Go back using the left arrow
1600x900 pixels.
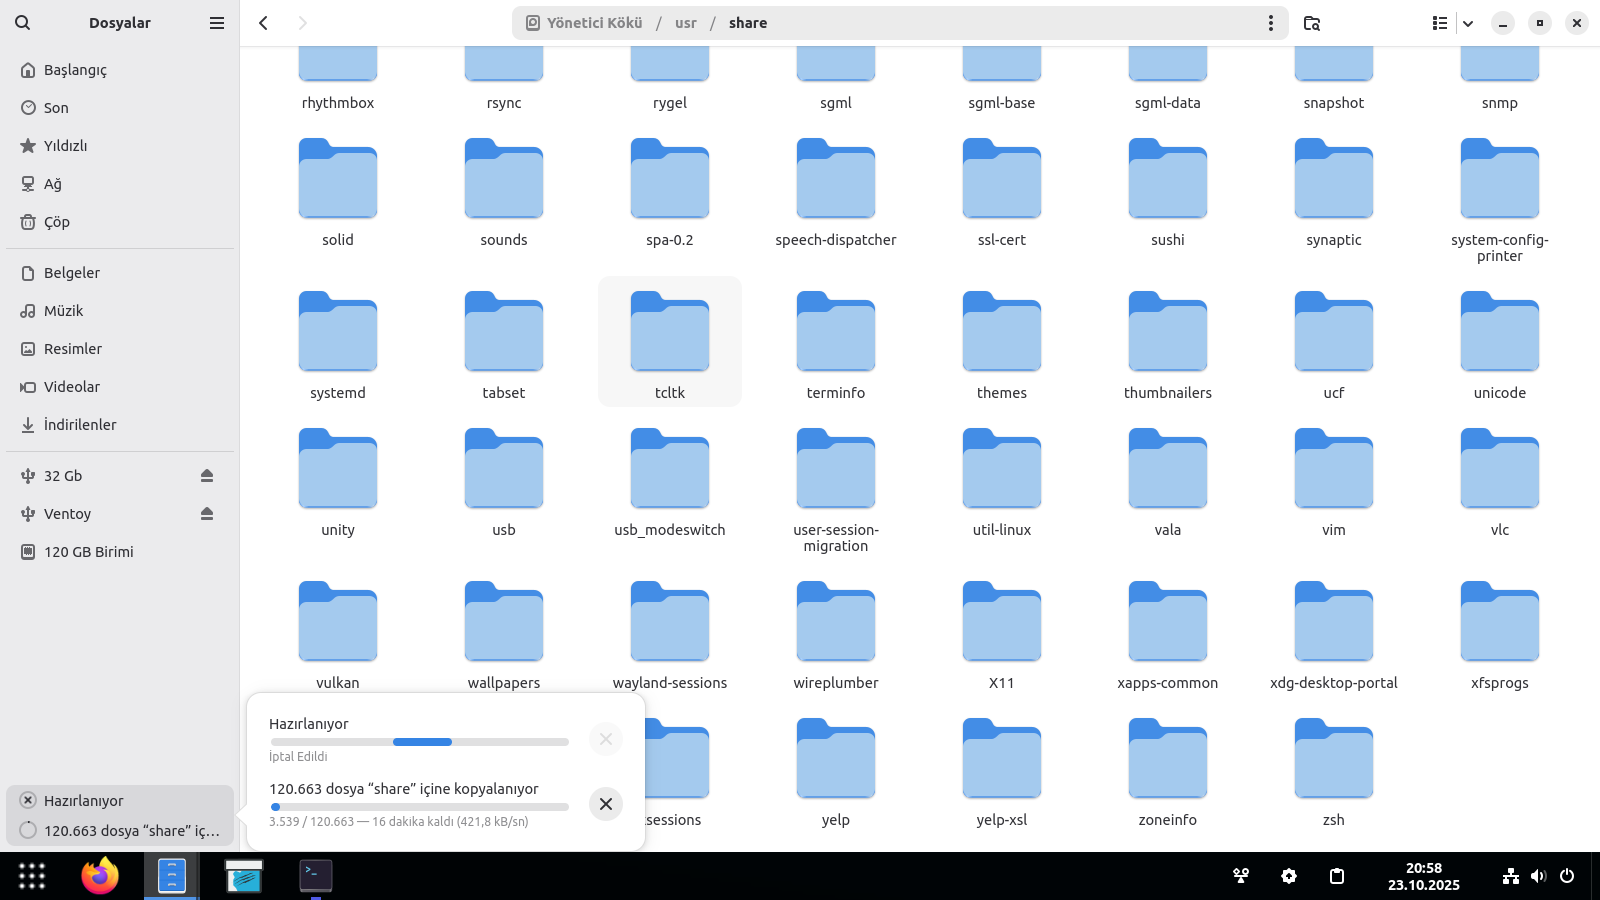click(x=263, y=23)
